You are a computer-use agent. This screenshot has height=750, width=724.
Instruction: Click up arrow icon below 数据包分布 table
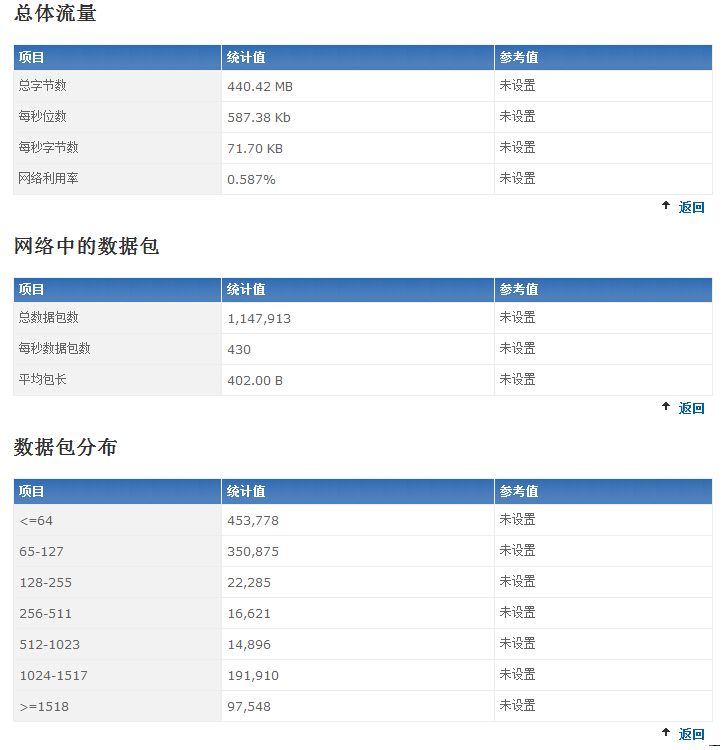[x=666, y=733]
